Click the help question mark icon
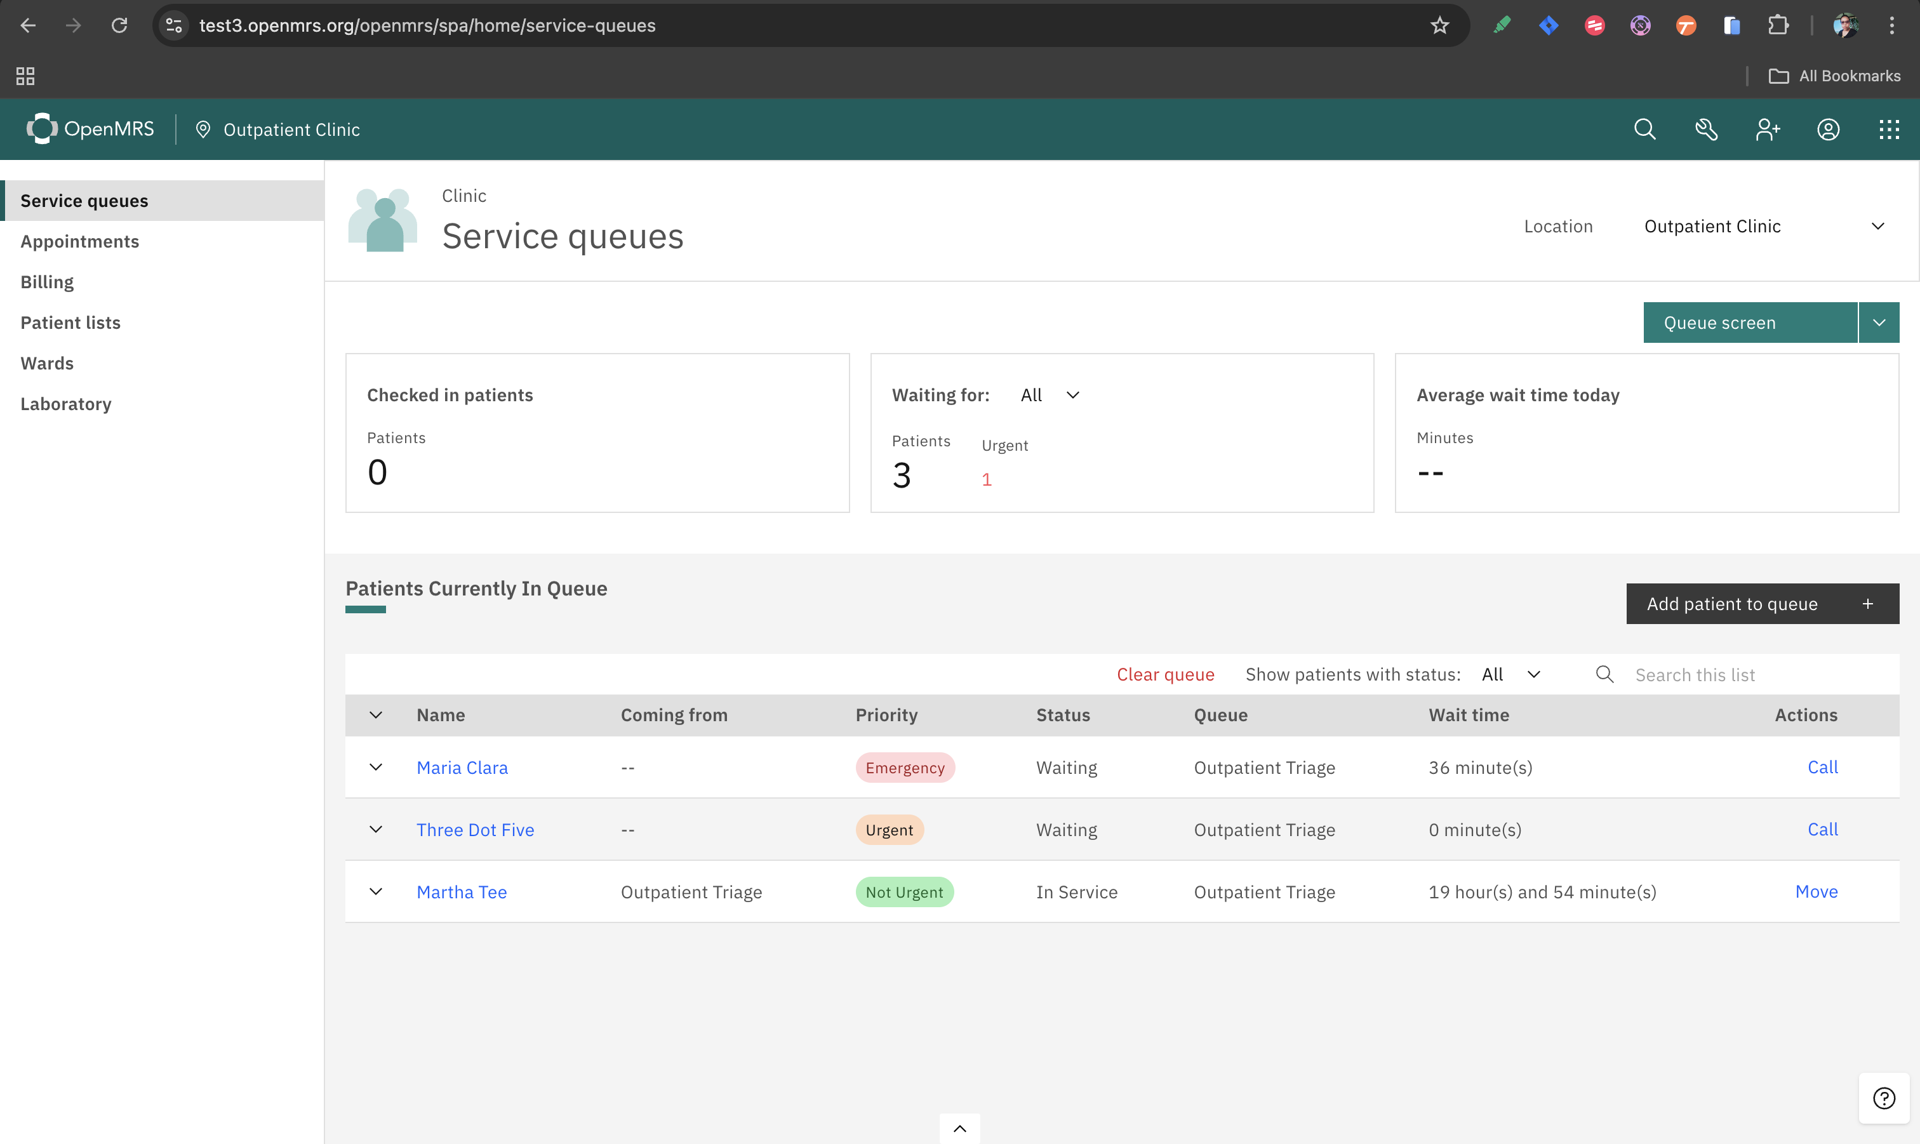 pyautogui.click(x=1884, y=1098)
